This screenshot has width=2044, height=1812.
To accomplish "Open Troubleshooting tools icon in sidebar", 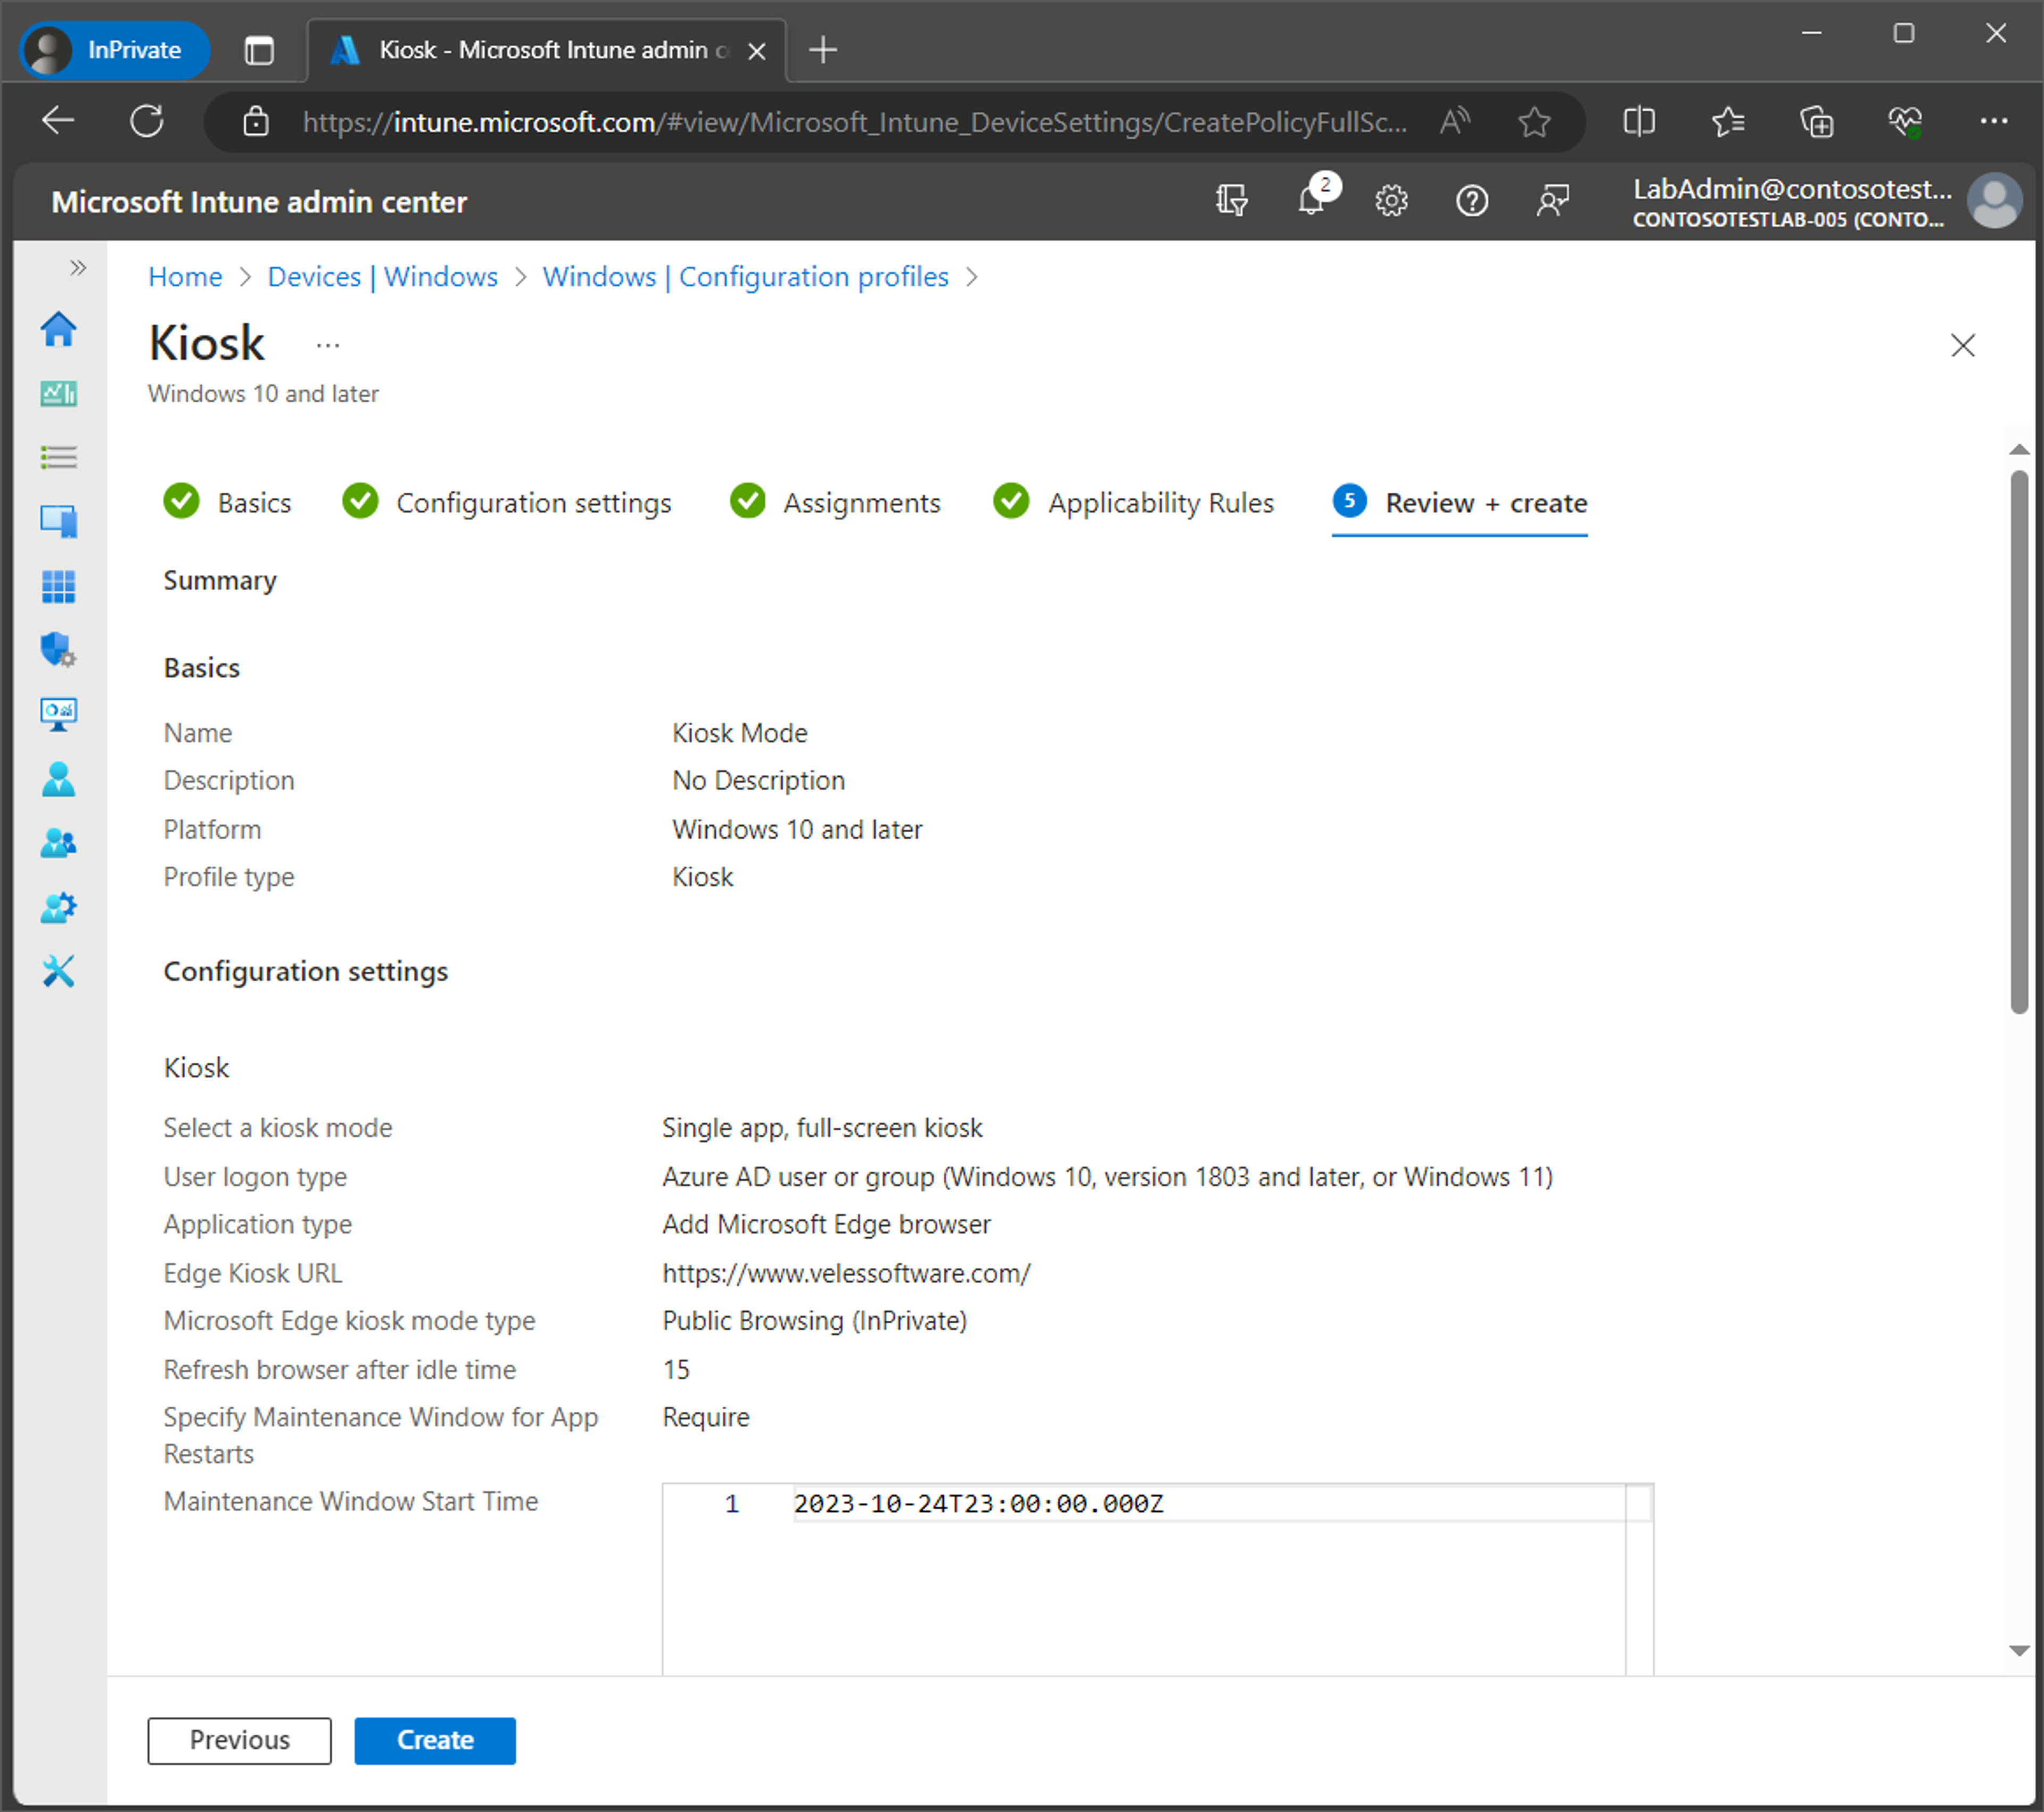I will 58,971.
